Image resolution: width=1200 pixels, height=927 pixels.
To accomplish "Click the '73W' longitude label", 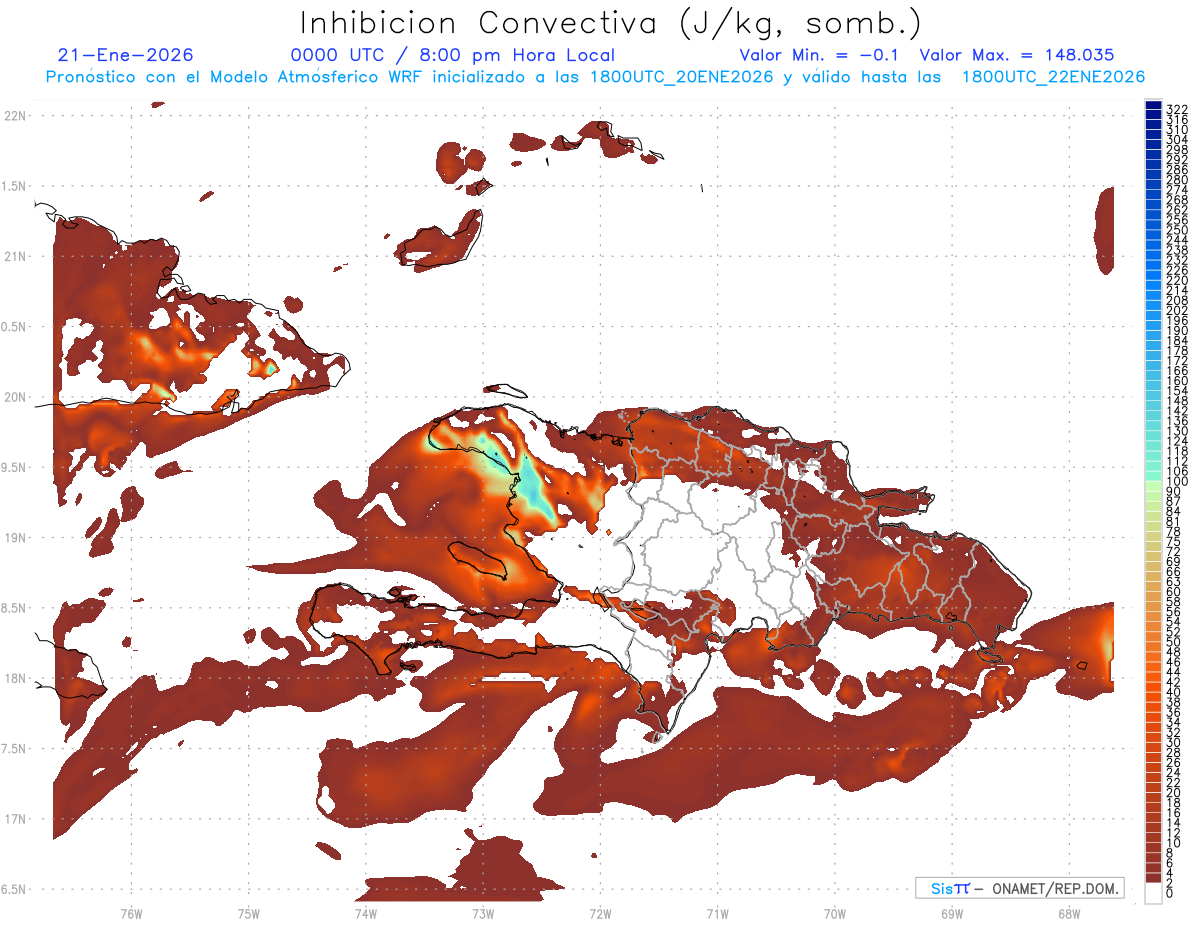I will (x=483, y=914).
